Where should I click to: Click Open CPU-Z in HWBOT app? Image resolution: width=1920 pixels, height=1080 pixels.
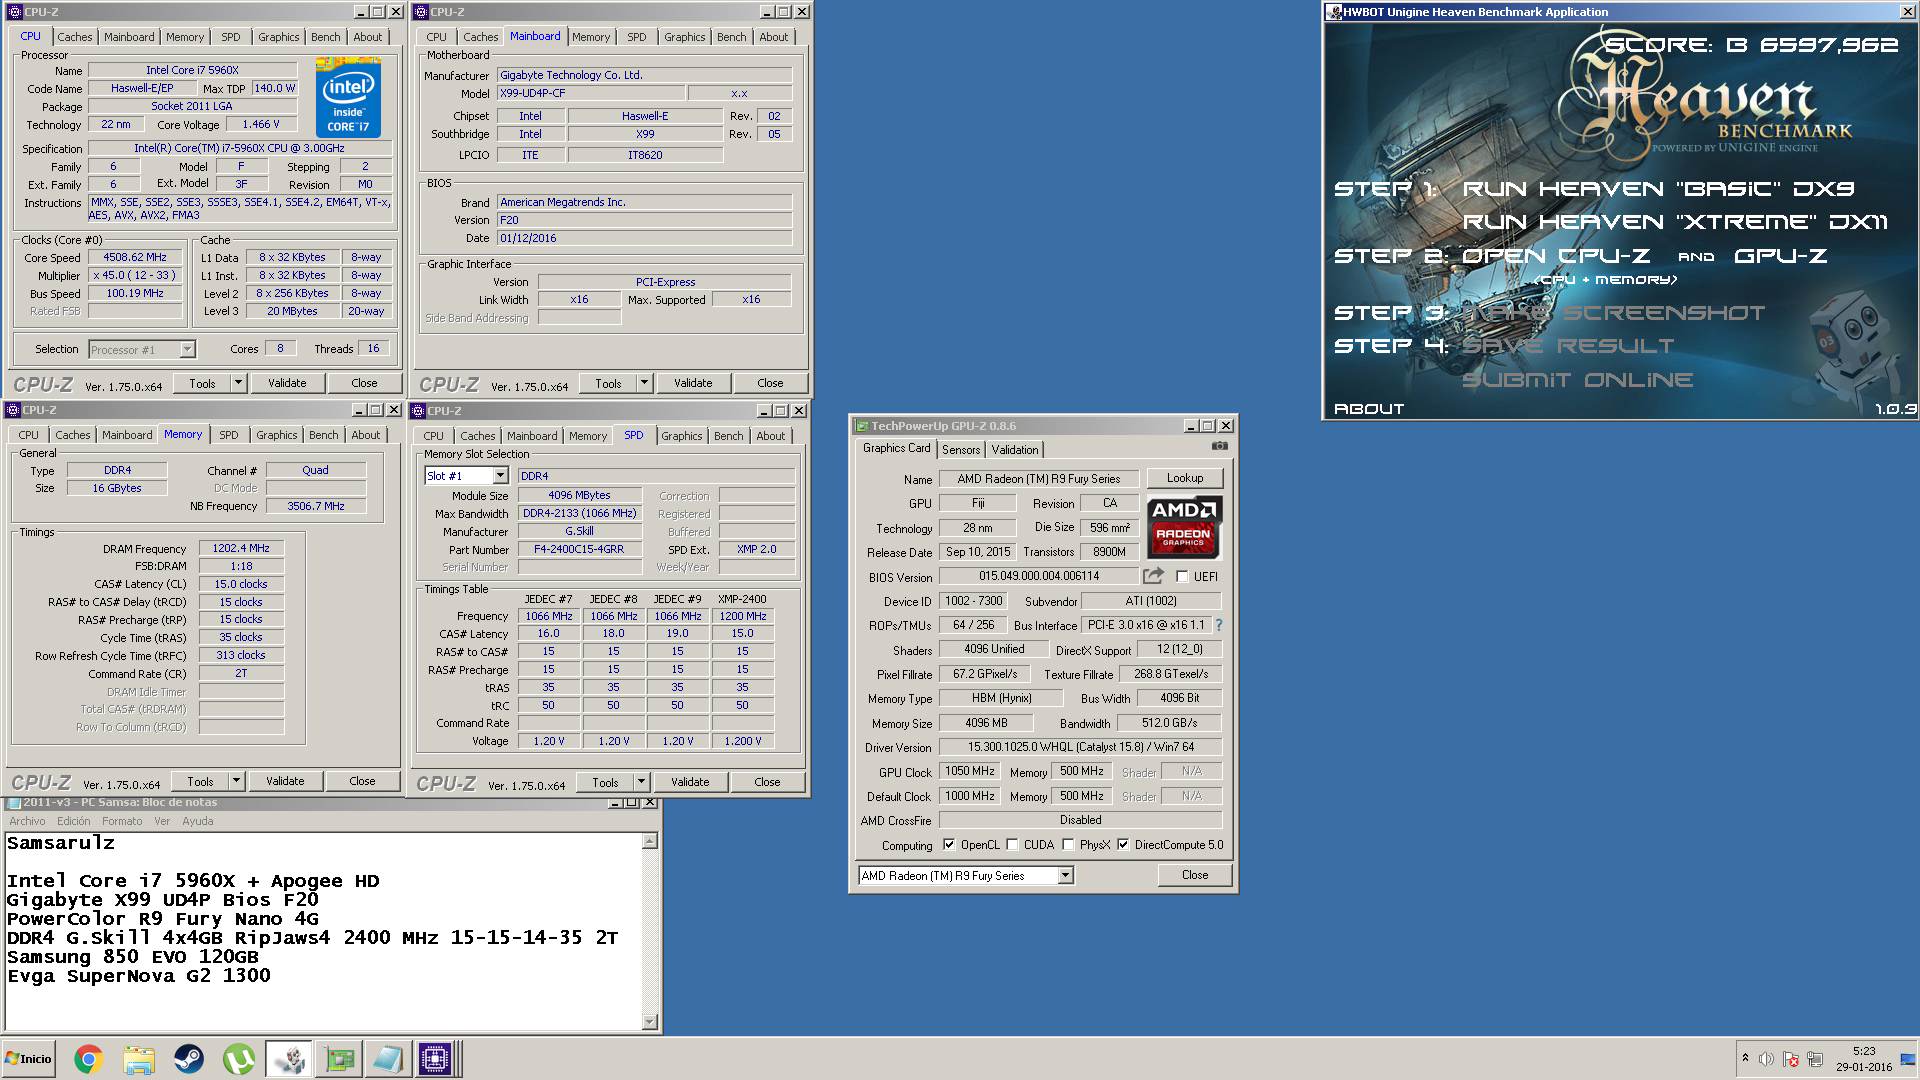[1556, 256]
